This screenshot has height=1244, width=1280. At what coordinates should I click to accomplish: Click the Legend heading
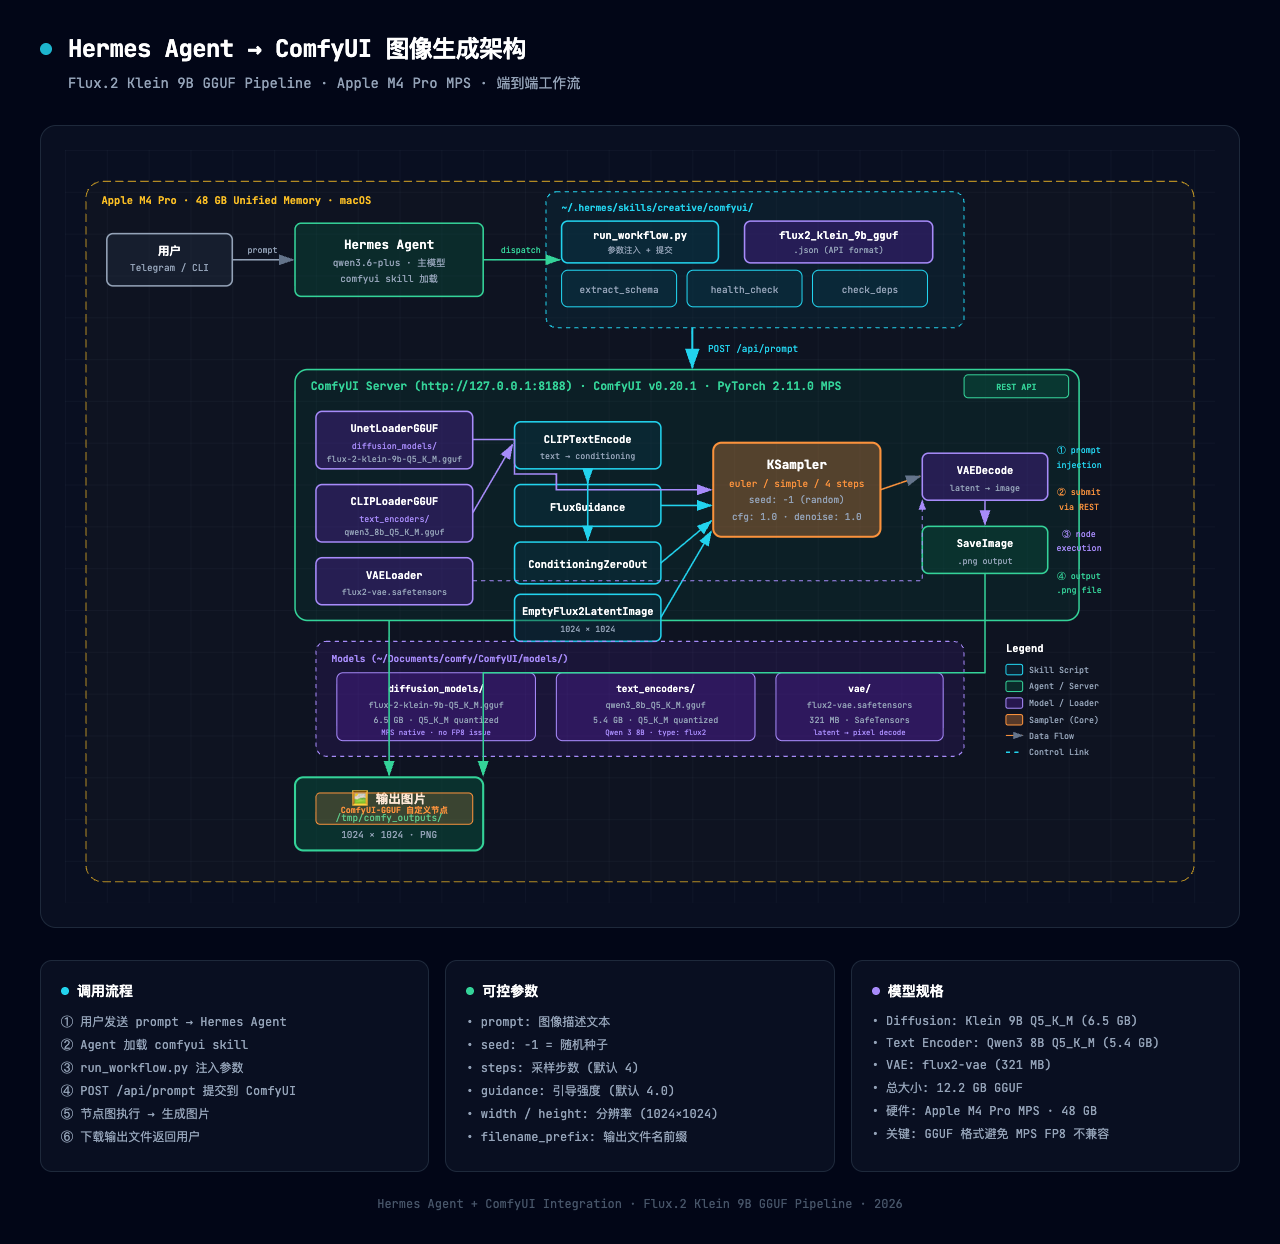click(x=1024, y=648)
